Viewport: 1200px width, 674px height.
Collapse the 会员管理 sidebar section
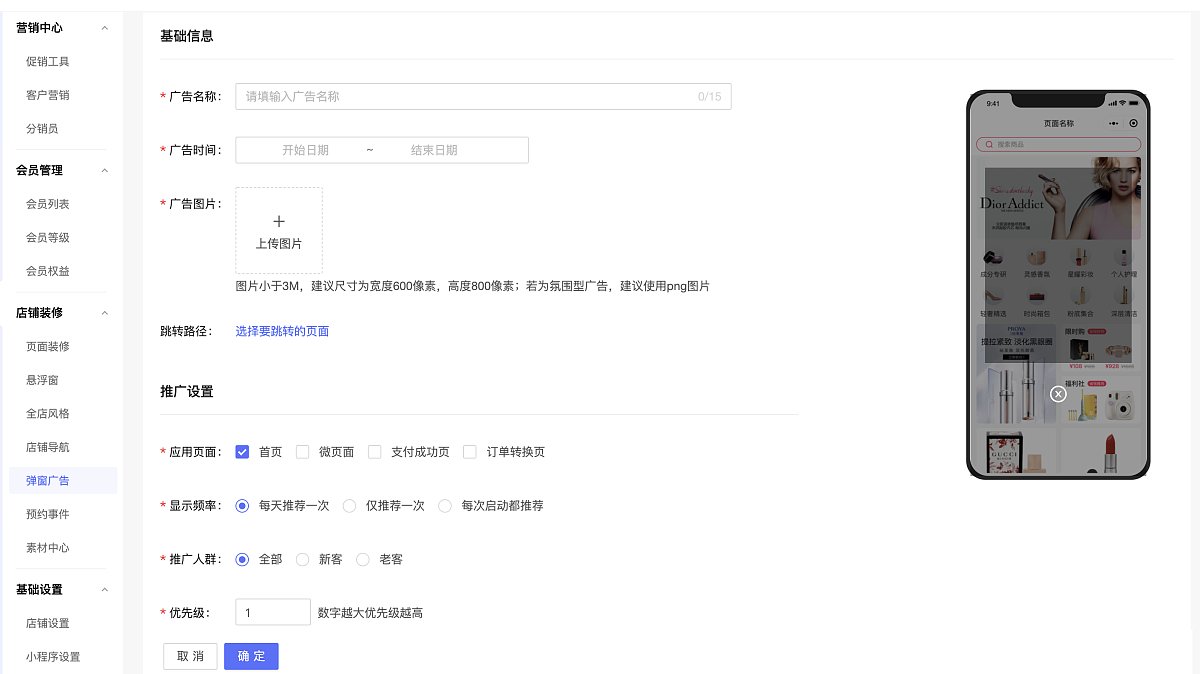click(105, 170)
